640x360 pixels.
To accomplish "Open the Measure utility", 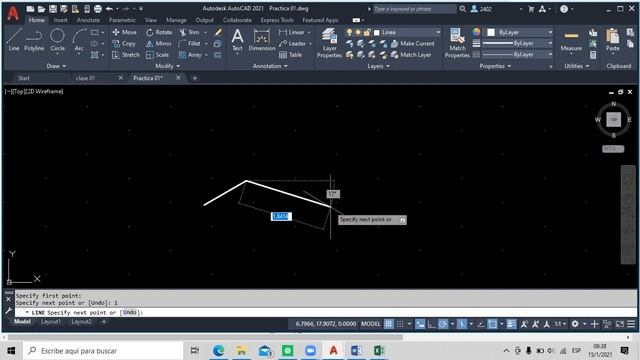I will point(571,41).
